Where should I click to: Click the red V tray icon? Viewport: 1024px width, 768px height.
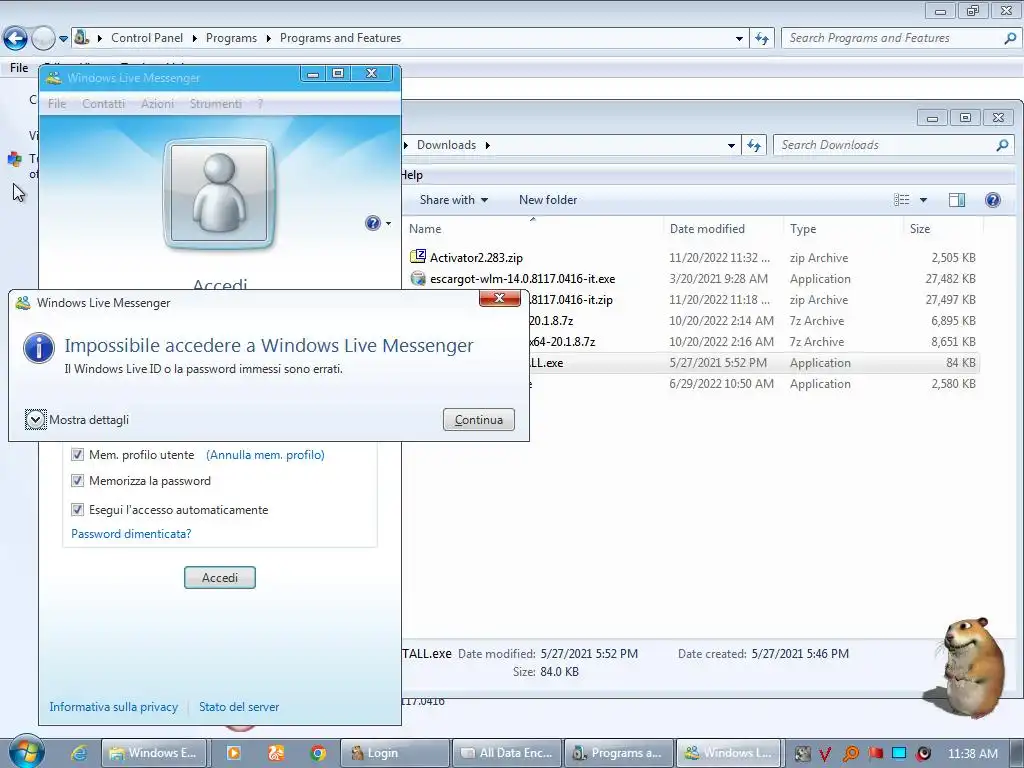point(825,754)
